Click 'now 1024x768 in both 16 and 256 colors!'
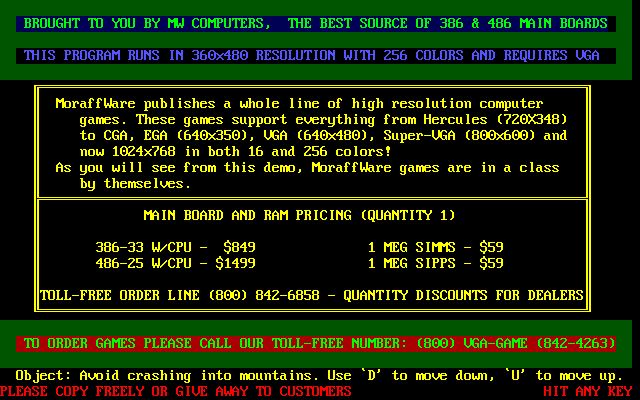This screenshot has height=400, width=640. click(236, 152)
